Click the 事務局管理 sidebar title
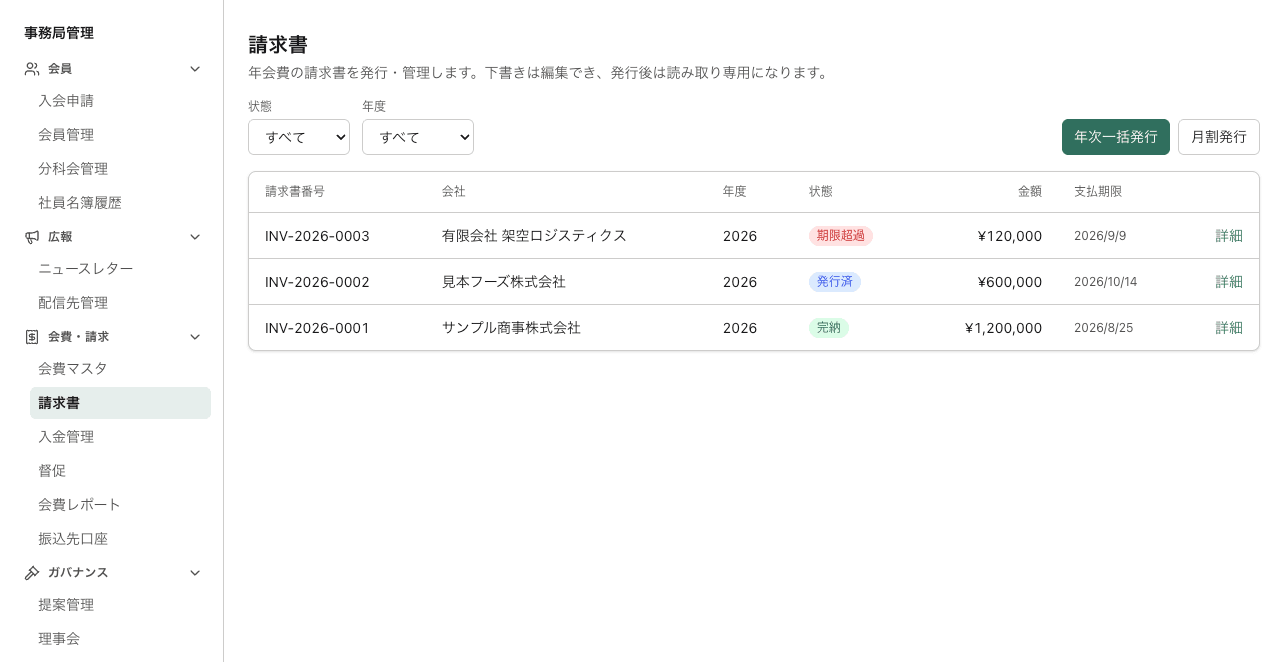This screenshot has width=1278, height=662. click(x=59, y=33)
